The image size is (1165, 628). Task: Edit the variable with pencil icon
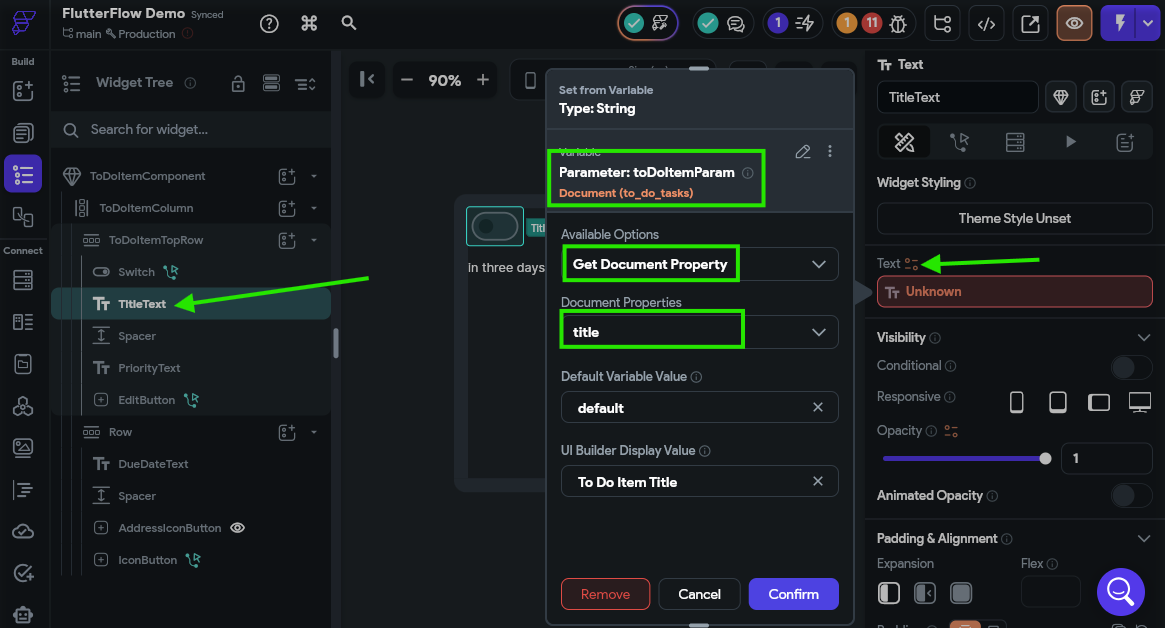click(802, 152)
